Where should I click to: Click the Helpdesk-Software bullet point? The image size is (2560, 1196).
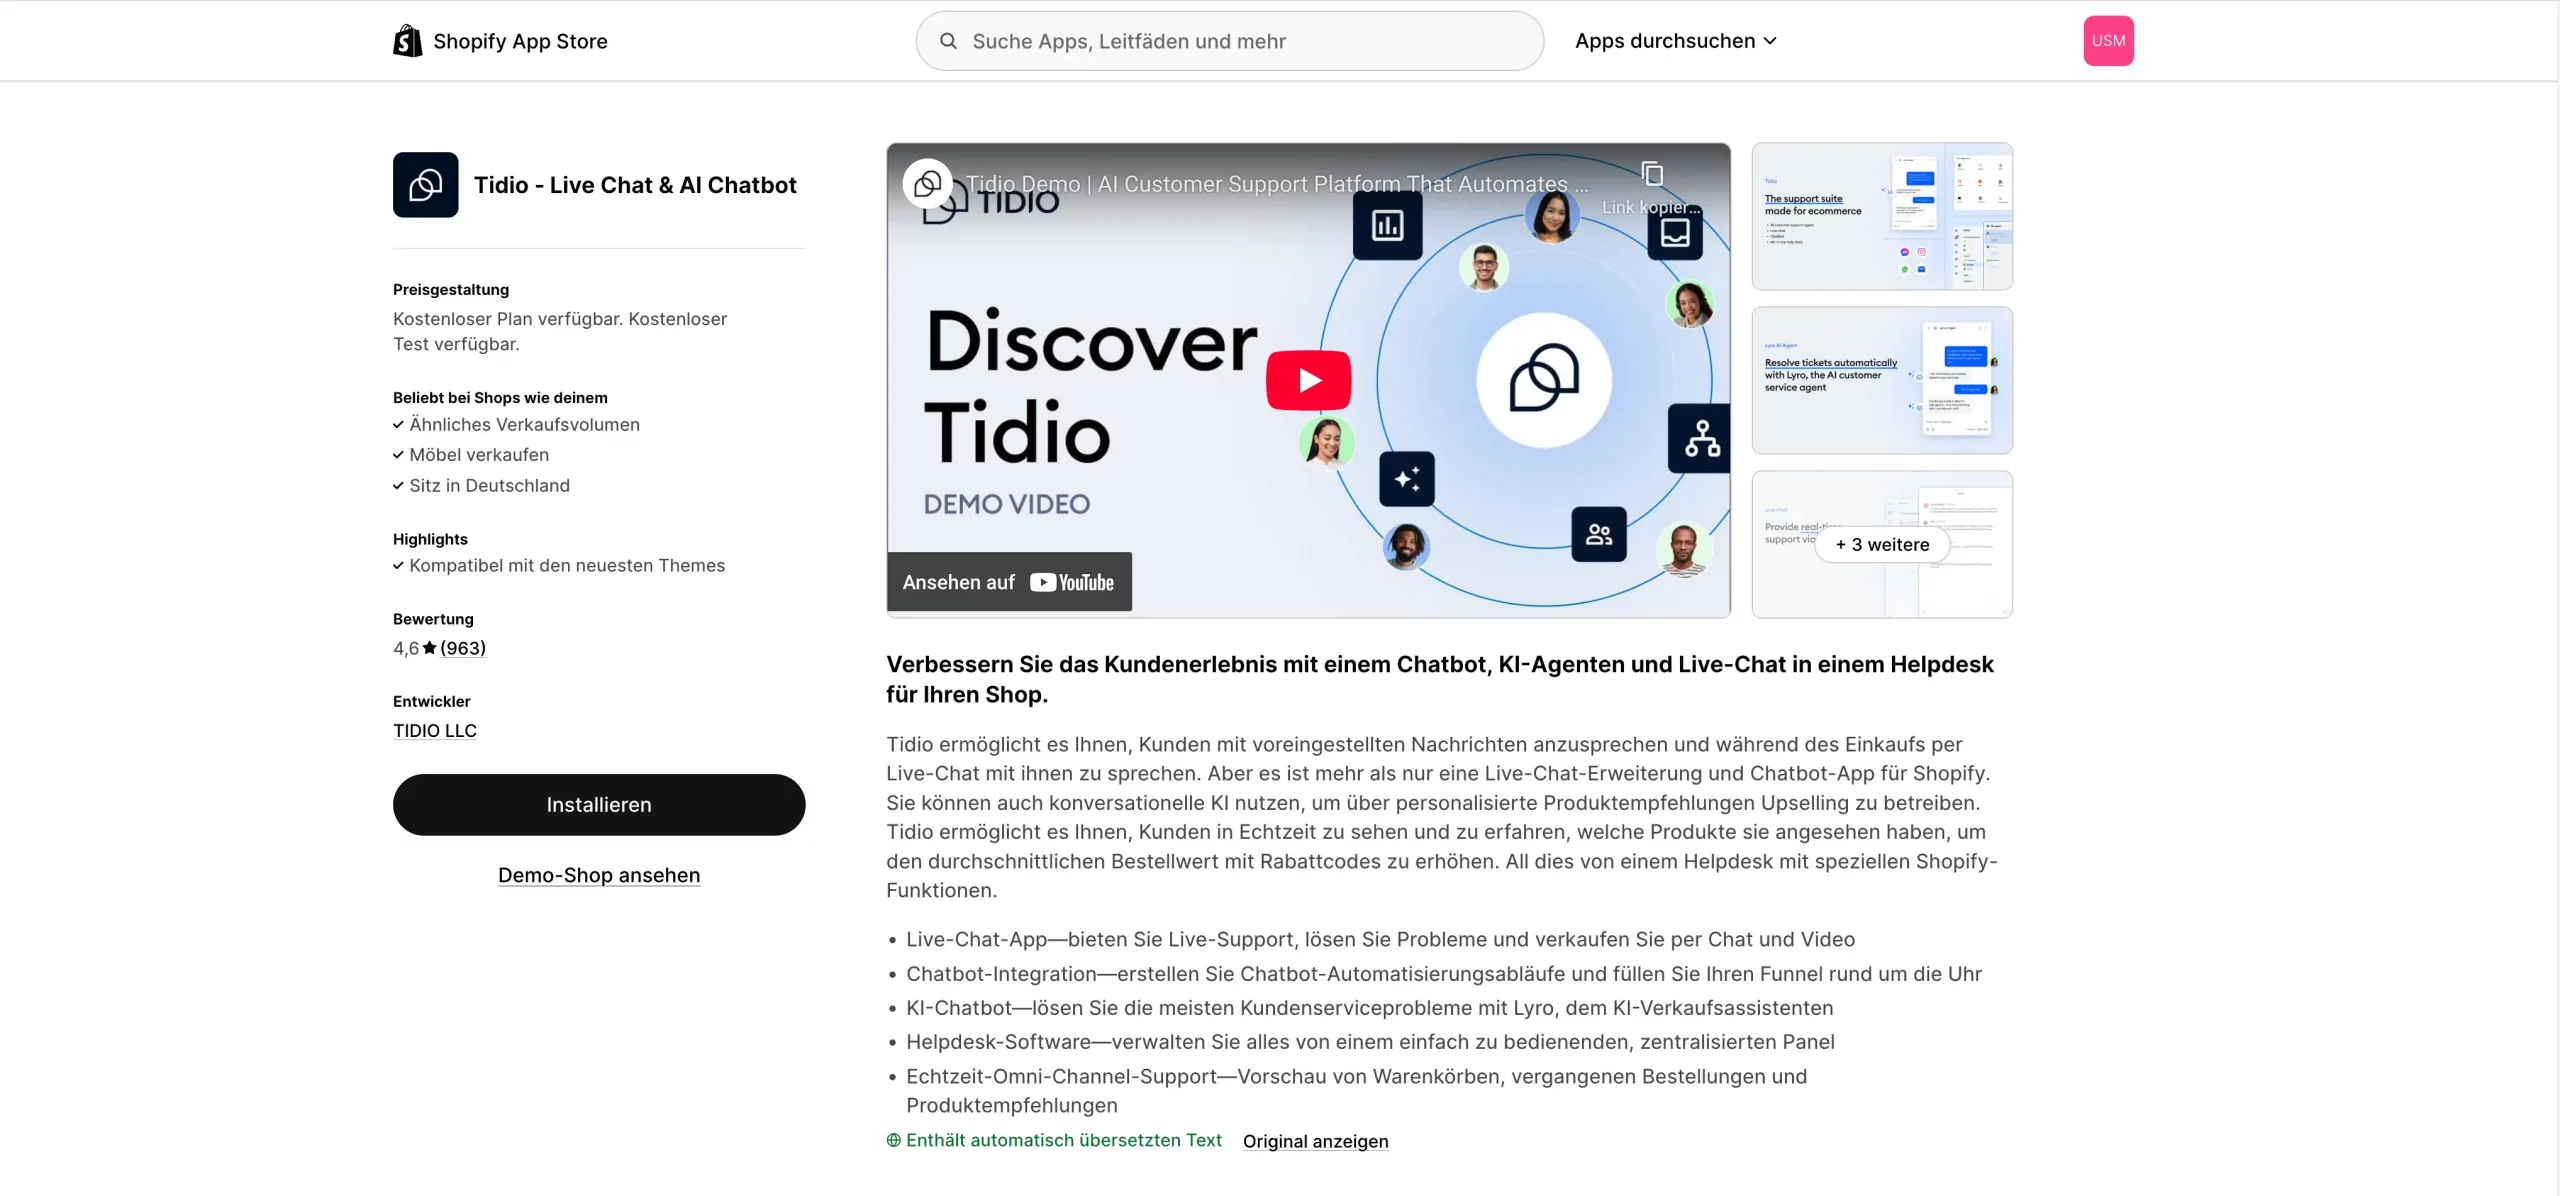(x=1370, y=1042)
